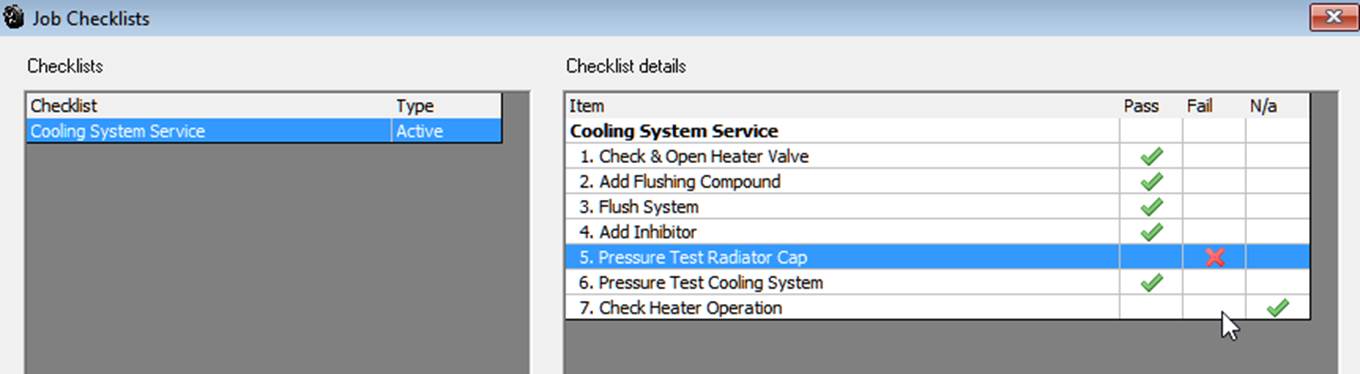The width and height of the screenshot is (1360, 374).
Task: Select Cooling System Service checklist row
Action: 264,131
